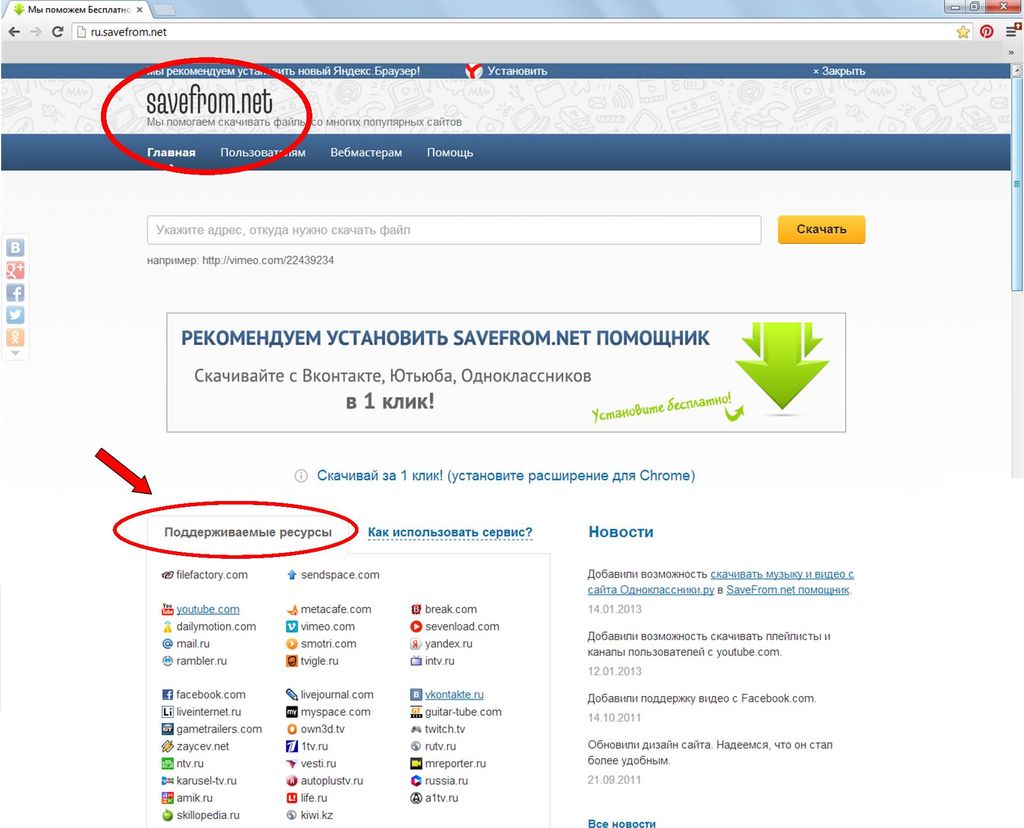This screenshot has width=1024, height=828.
Task: Click the dailymotion.com favicon
Action: [x=167, y=626]
